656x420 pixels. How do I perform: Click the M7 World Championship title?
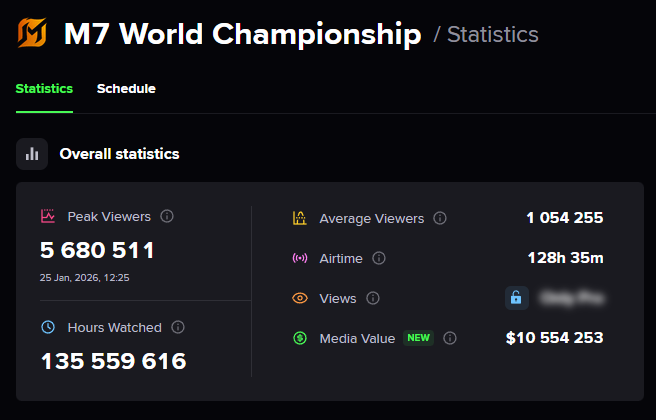pyautogui.click(x=242, y=35)
